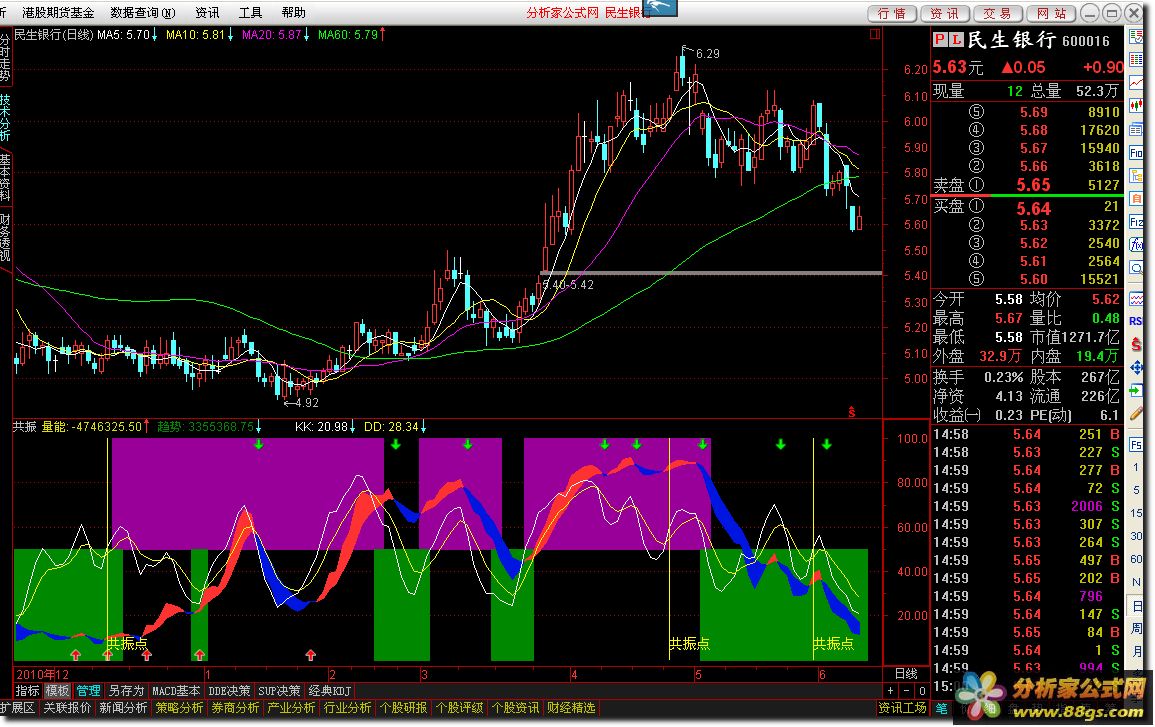Click the P icon beside stock name

coord(940,40)
